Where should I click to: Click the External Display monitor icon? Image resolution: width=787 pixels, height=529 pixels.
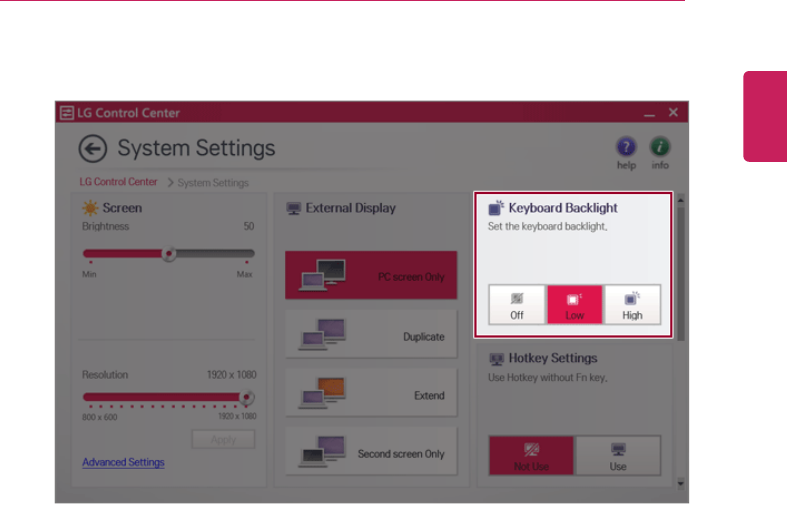294,208
